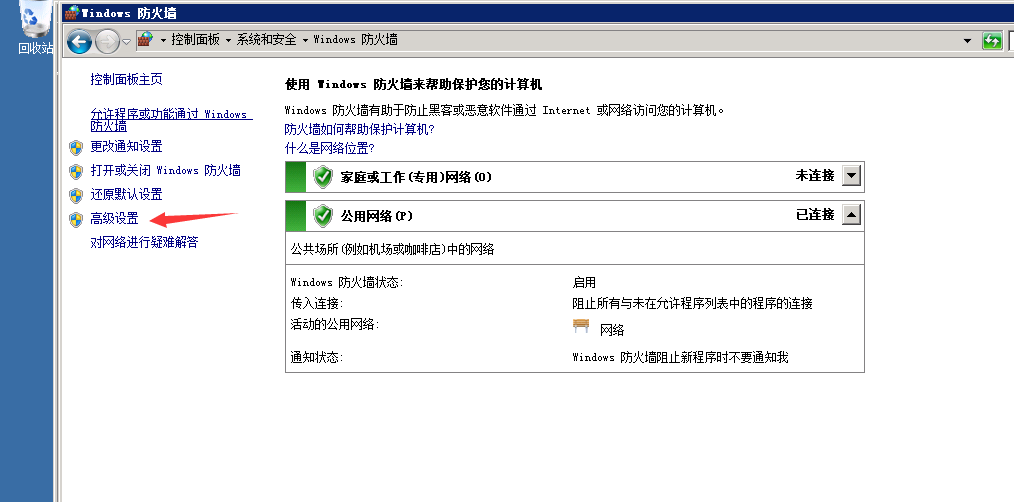1014x502 pixels.
Task: Collapse 公用网络 section arrow
Action: [852, 215]
